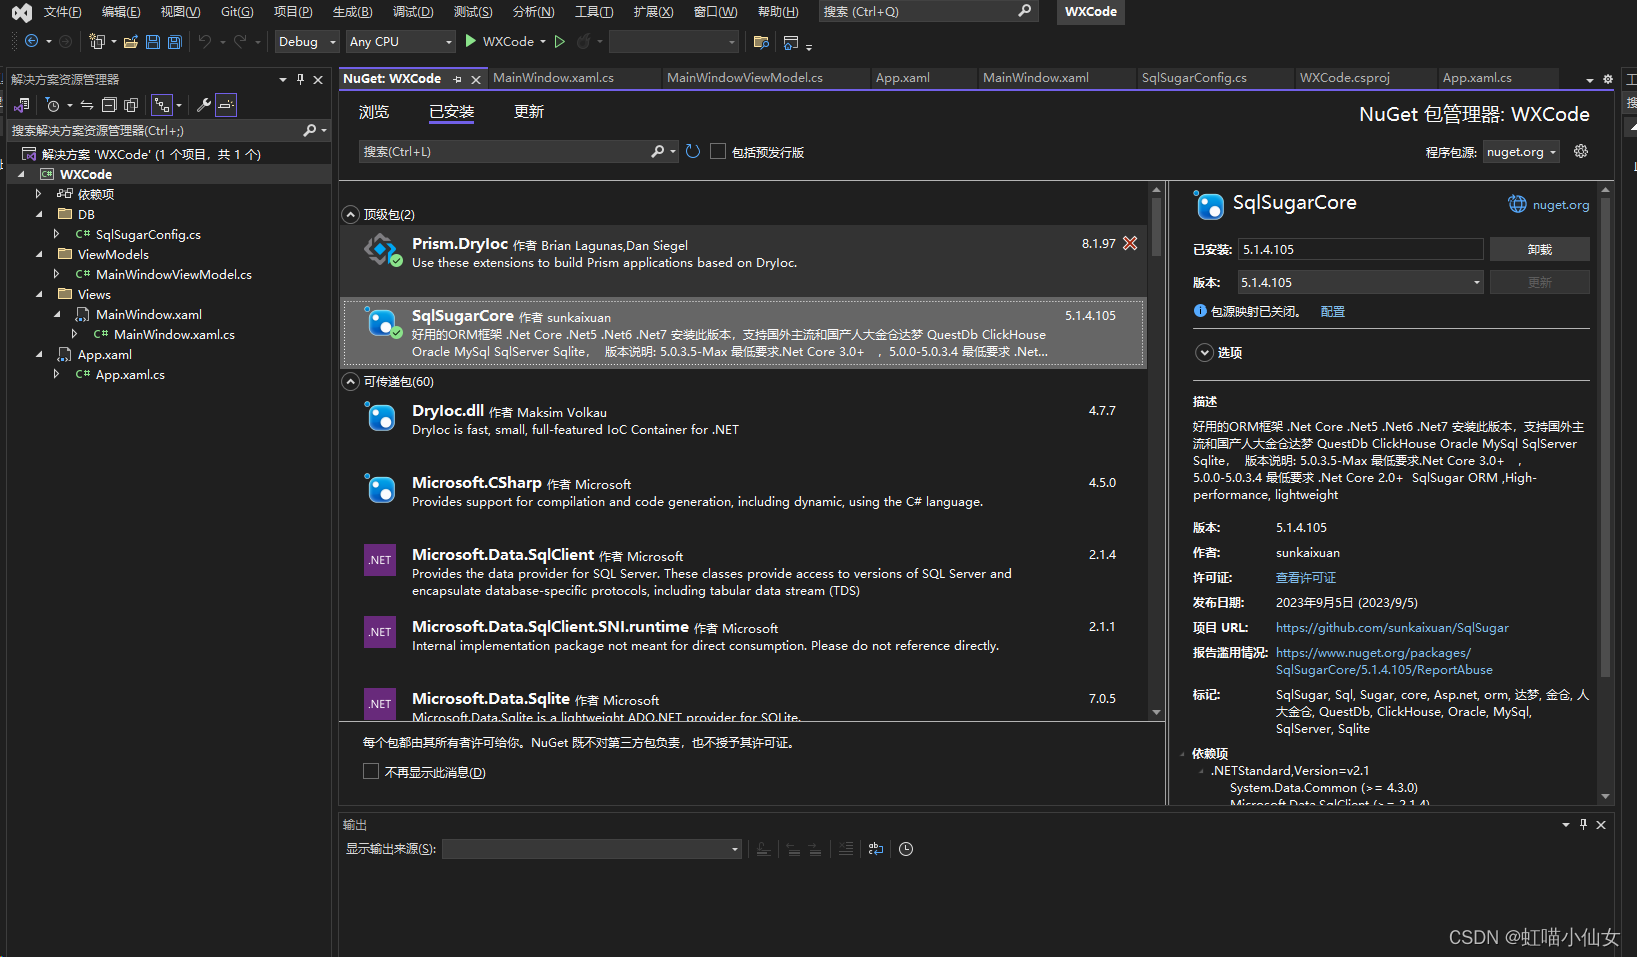Click the Prism.DryIoc package icon

click(382, 250)
